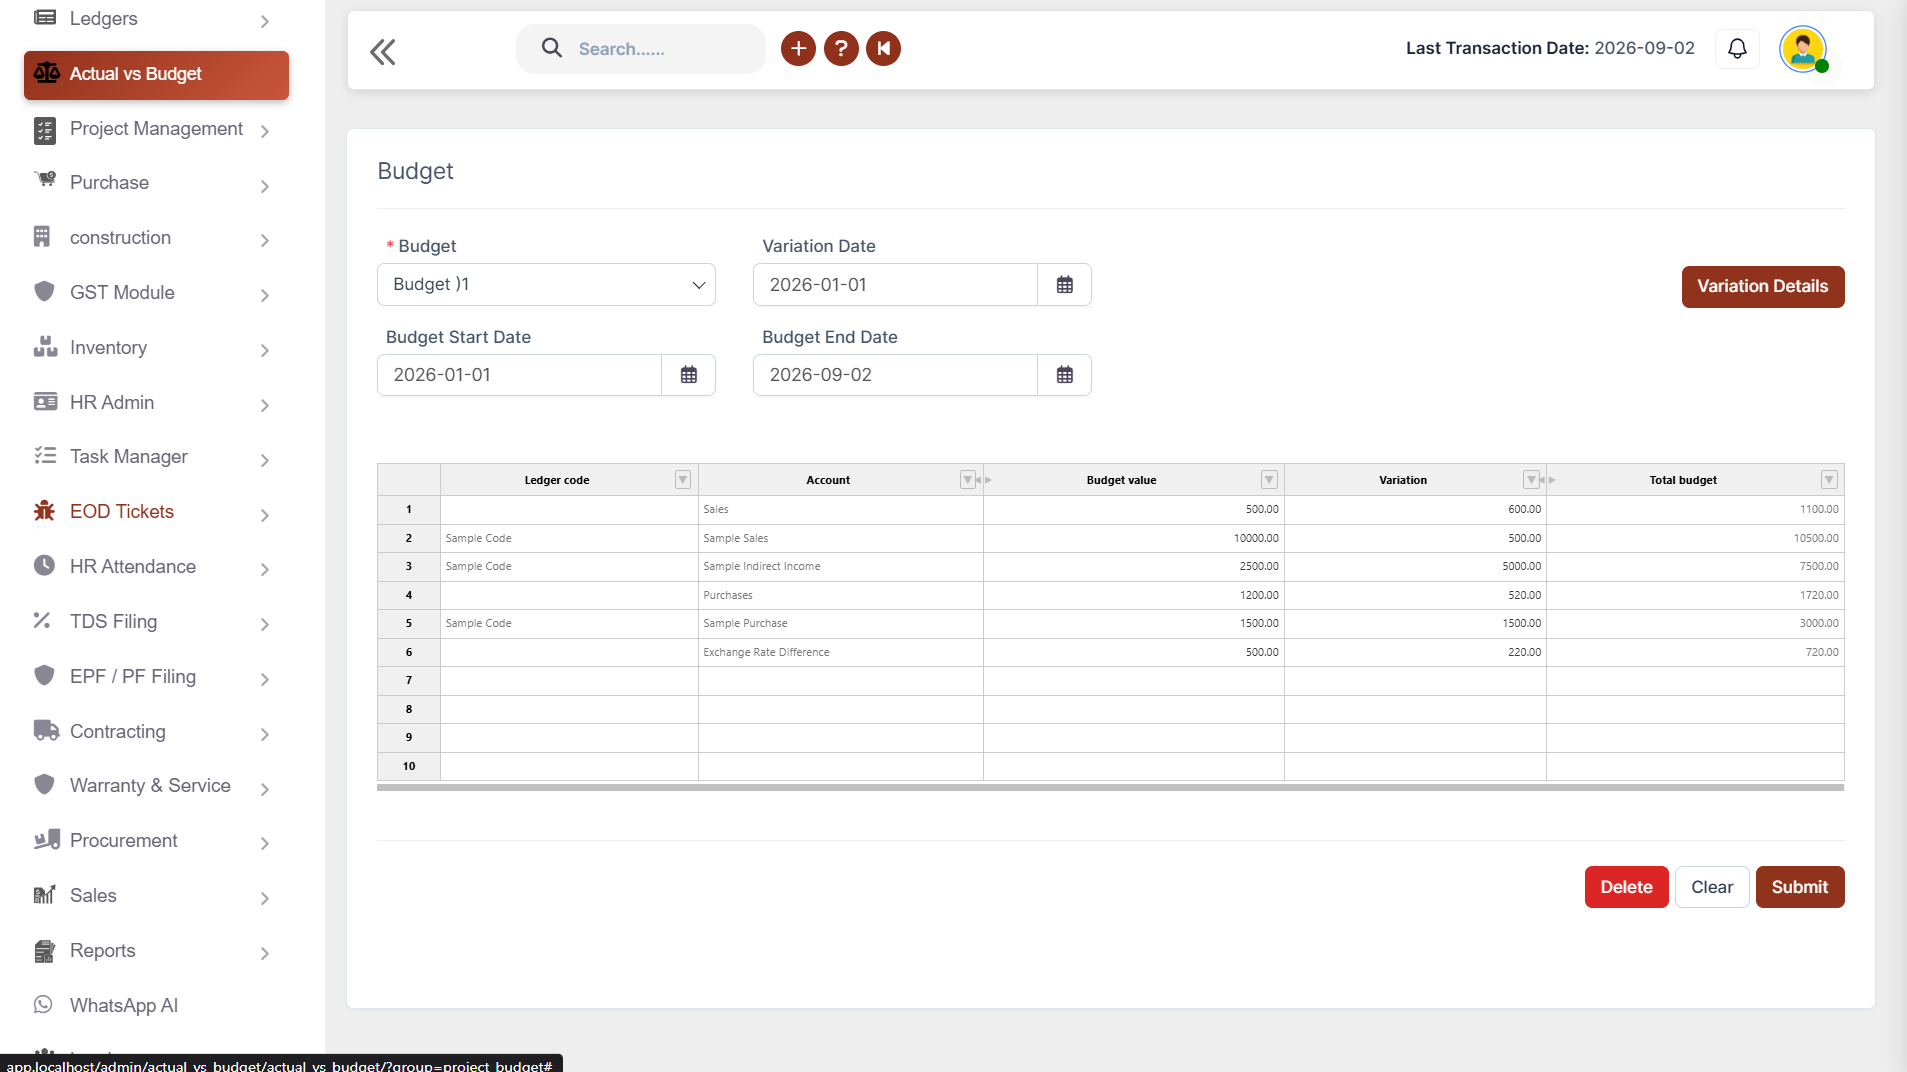Open the Budget dropdown selector

(546, 285)
